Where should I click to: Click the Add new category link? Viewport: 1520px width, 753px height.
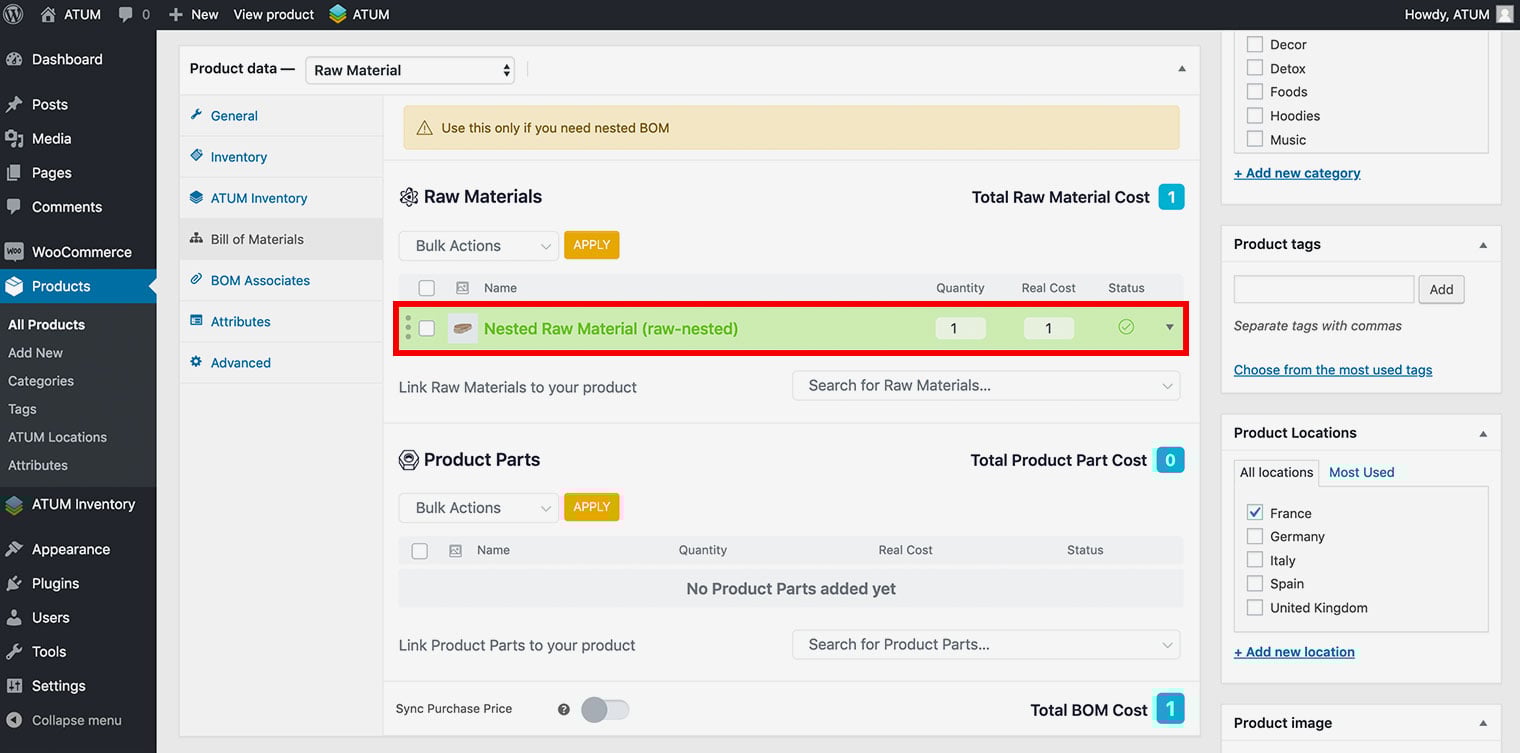[x=1297, y=173]
